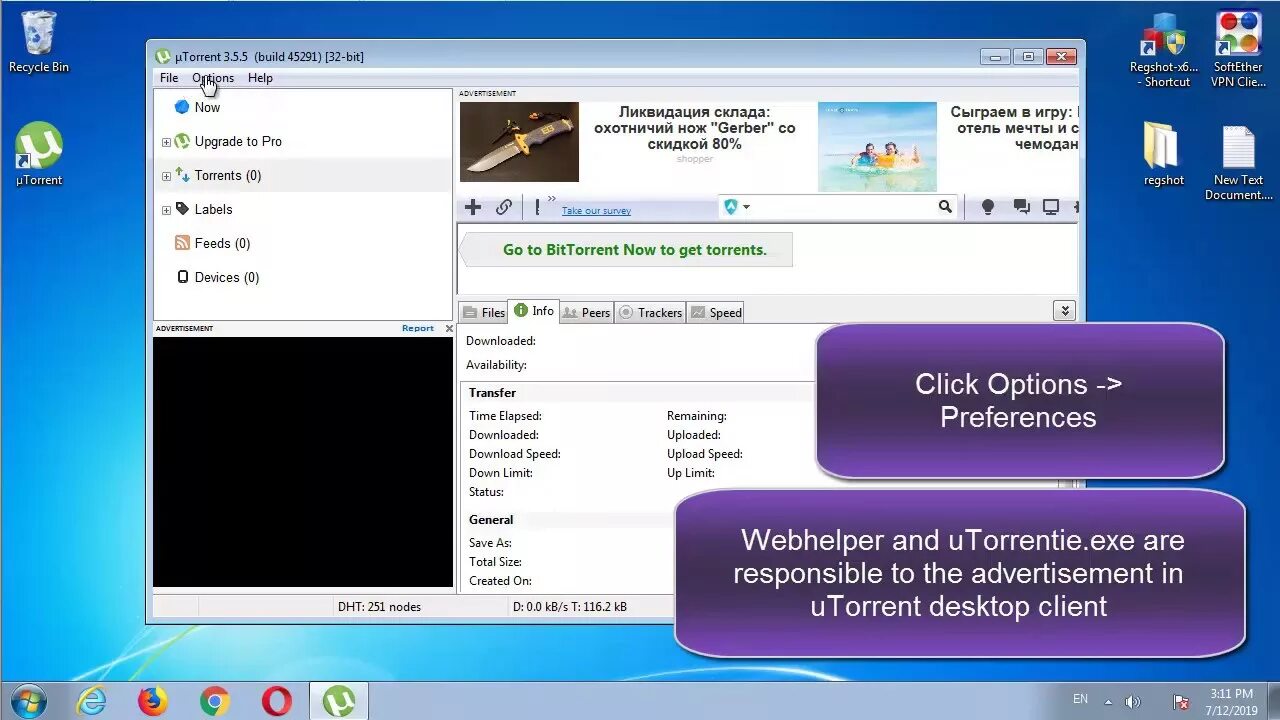1280x720 pixels.
Task: Expand the Torrents tree node
Action: 166,176
